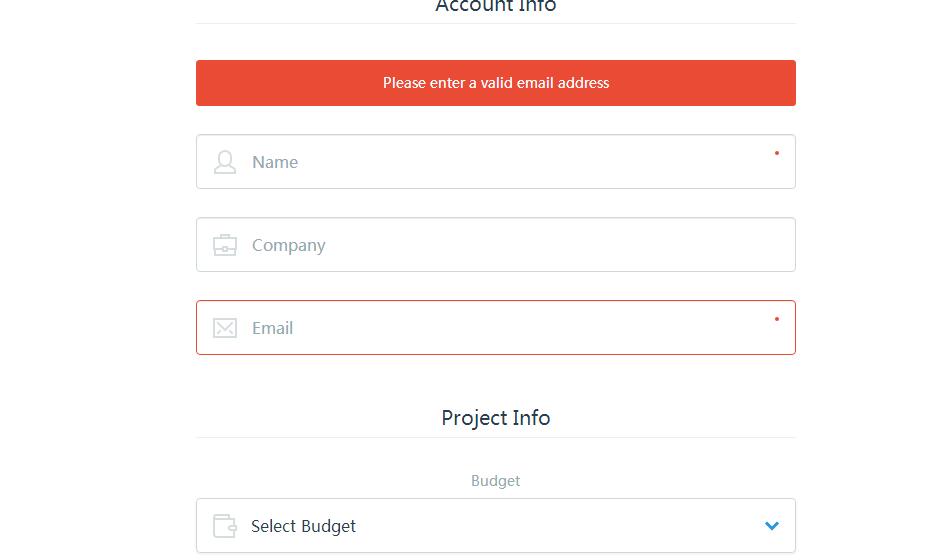Click the 'Company' placeholder text
Screen dimensions: 949x560
coord(289,245)
